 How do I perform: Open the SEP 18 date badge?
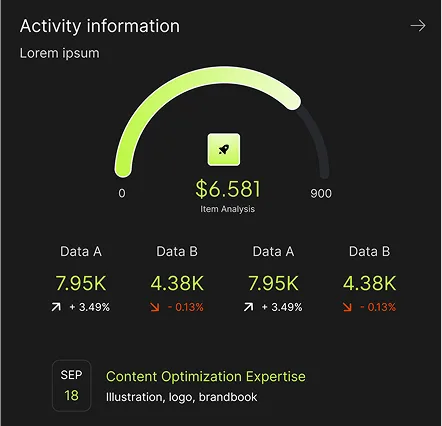(71, 386)
